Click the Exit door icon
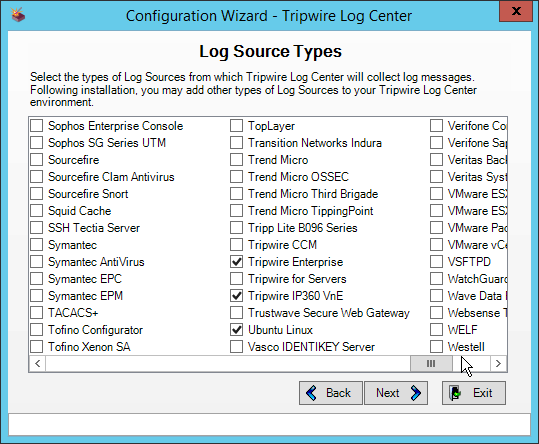The height and width of the screenshot is (444, 539). tap(455, 393)
